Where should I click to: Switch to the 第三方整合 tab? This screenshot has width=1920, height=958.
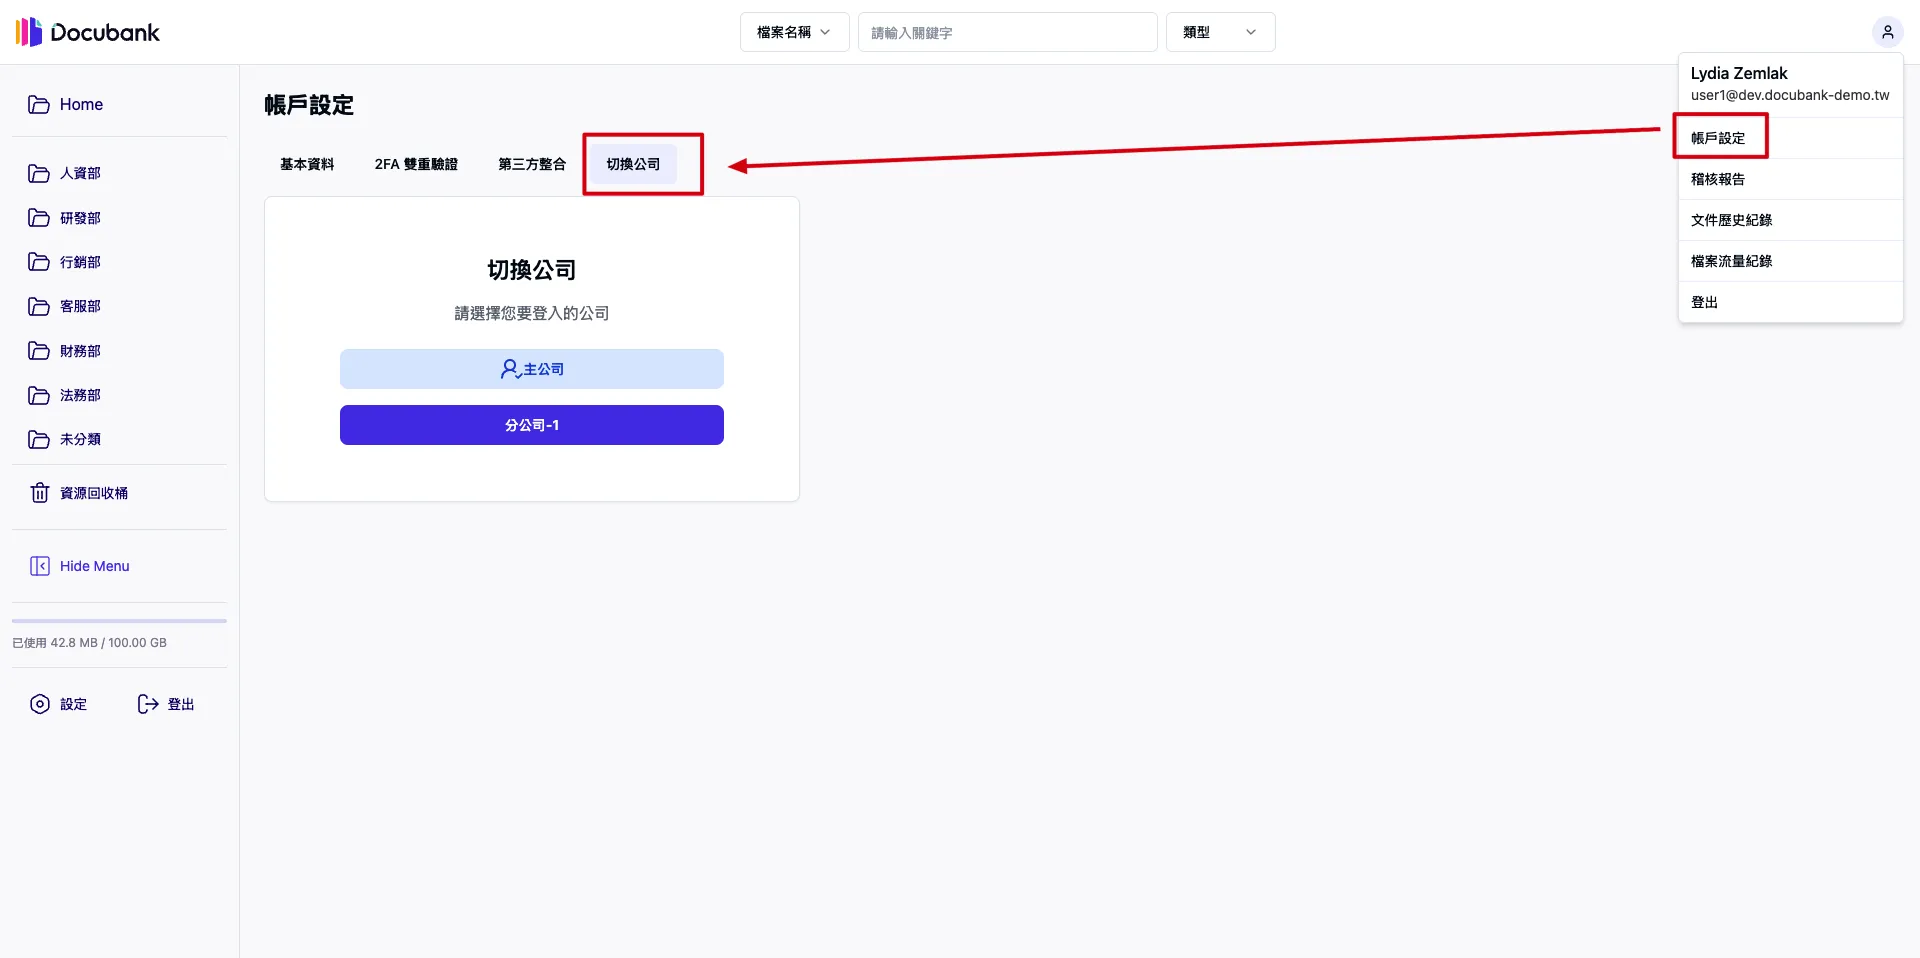[532, 164]
